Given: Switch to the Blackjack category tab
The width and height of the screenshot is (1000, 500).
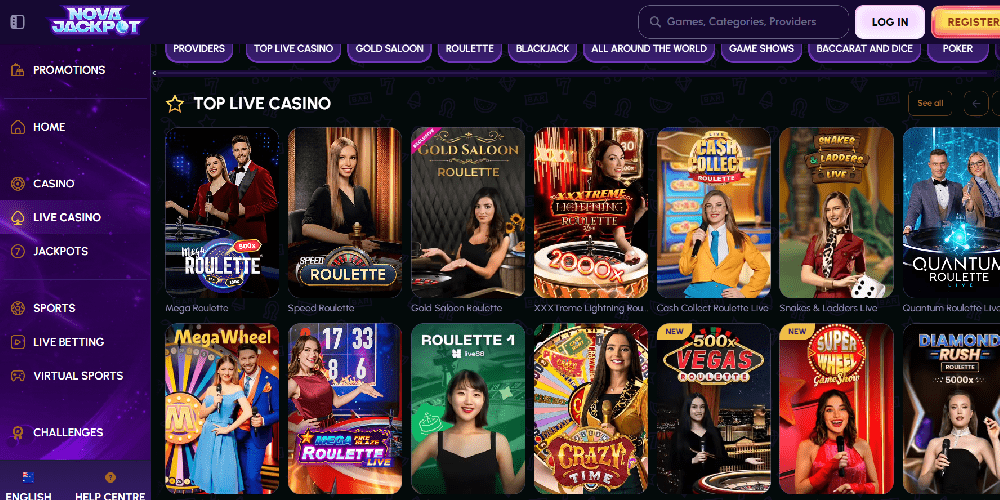Looking at the screenshot, I should point(542,48).
